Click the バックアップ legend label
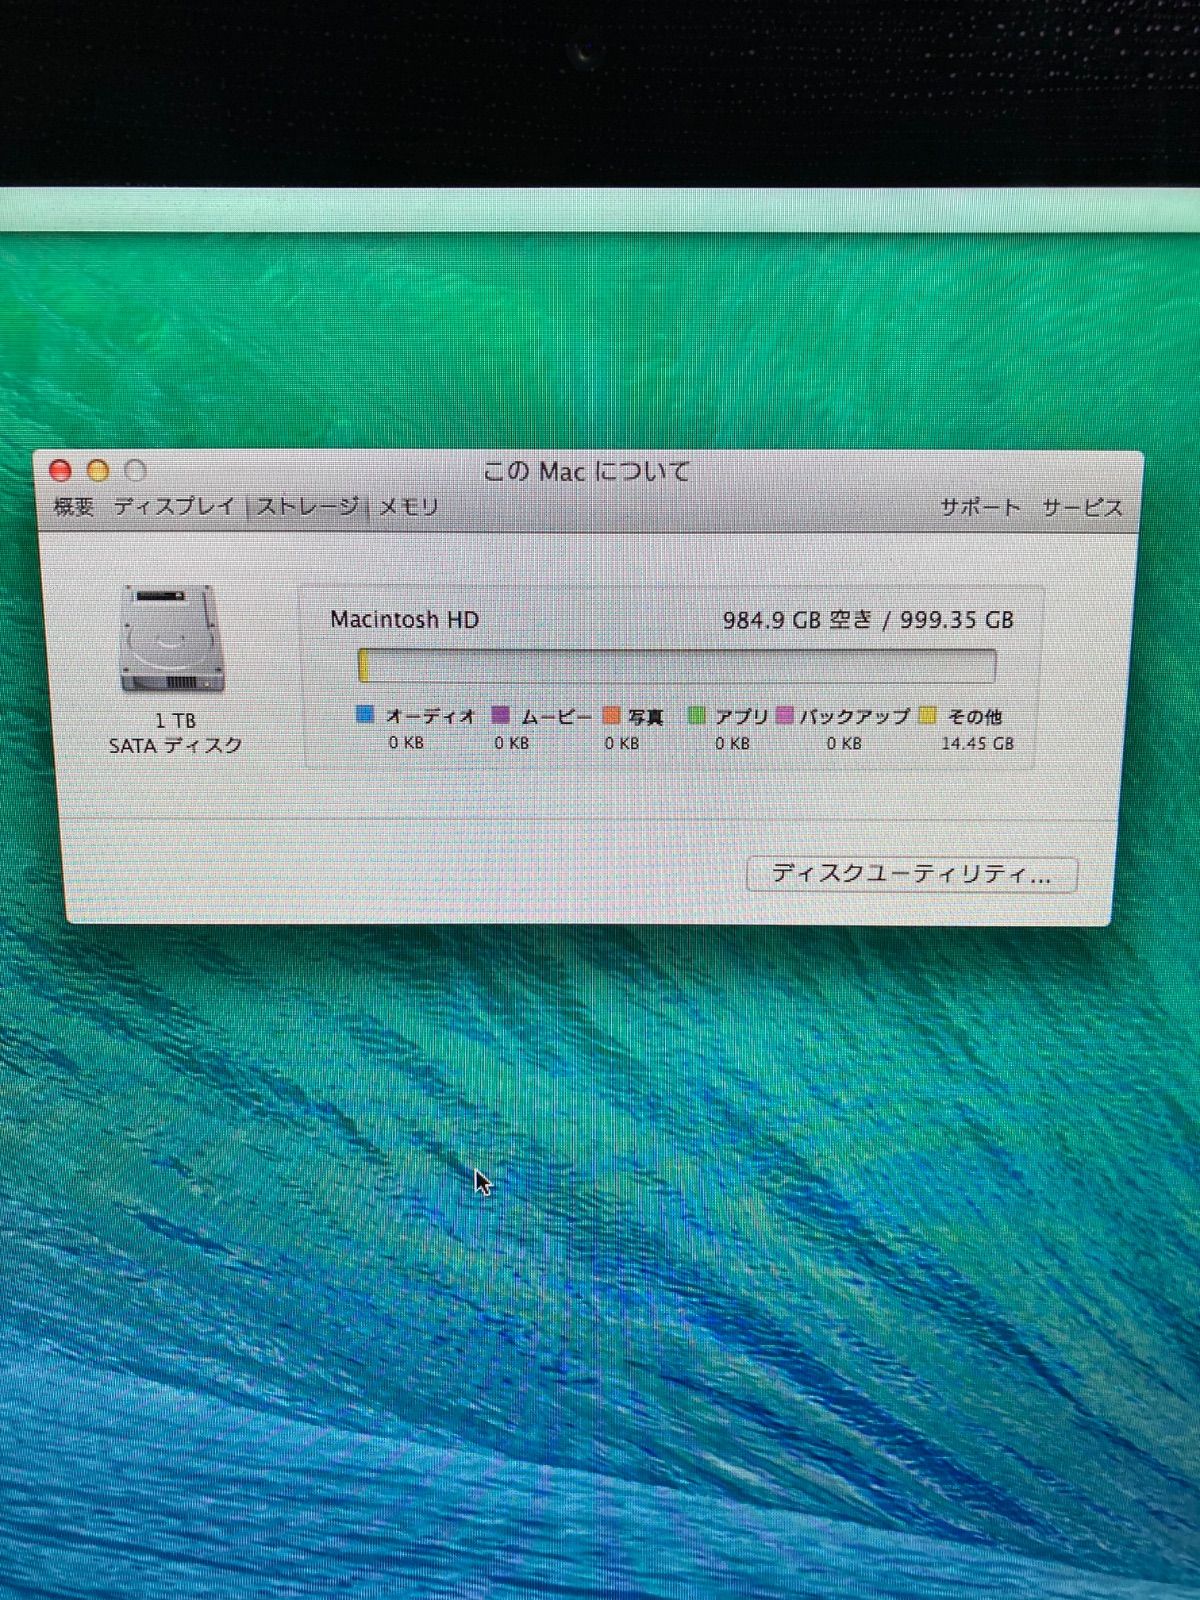This screenshot has height=1600, width=1200. tap(855, 716)
